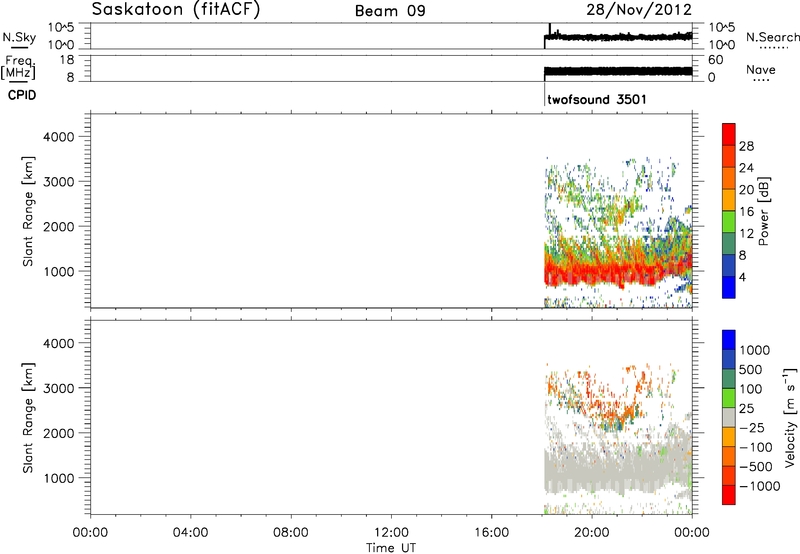Click the 'Time UT' axis title
The height and width of the screenshot is (554, 800).
(x=391, y=548)
